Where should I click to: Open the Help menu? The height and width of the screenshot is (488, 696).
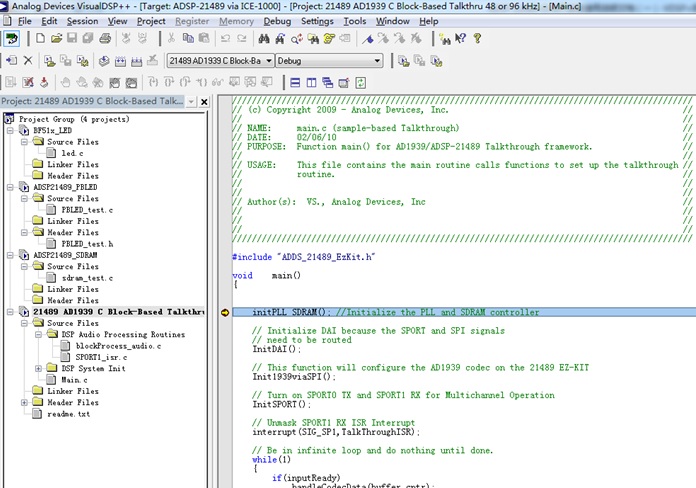point(429,21)
